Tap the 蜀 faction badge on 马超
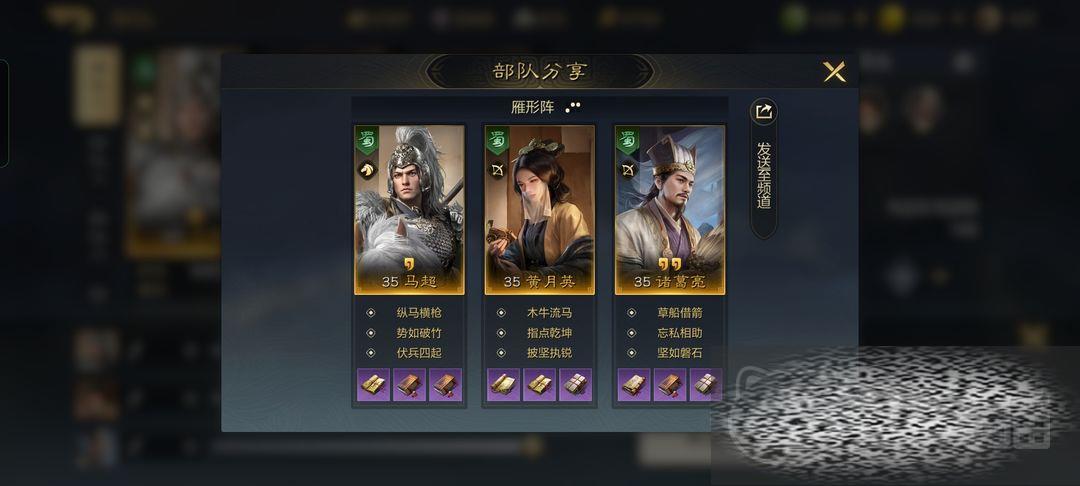 (367, 140)
